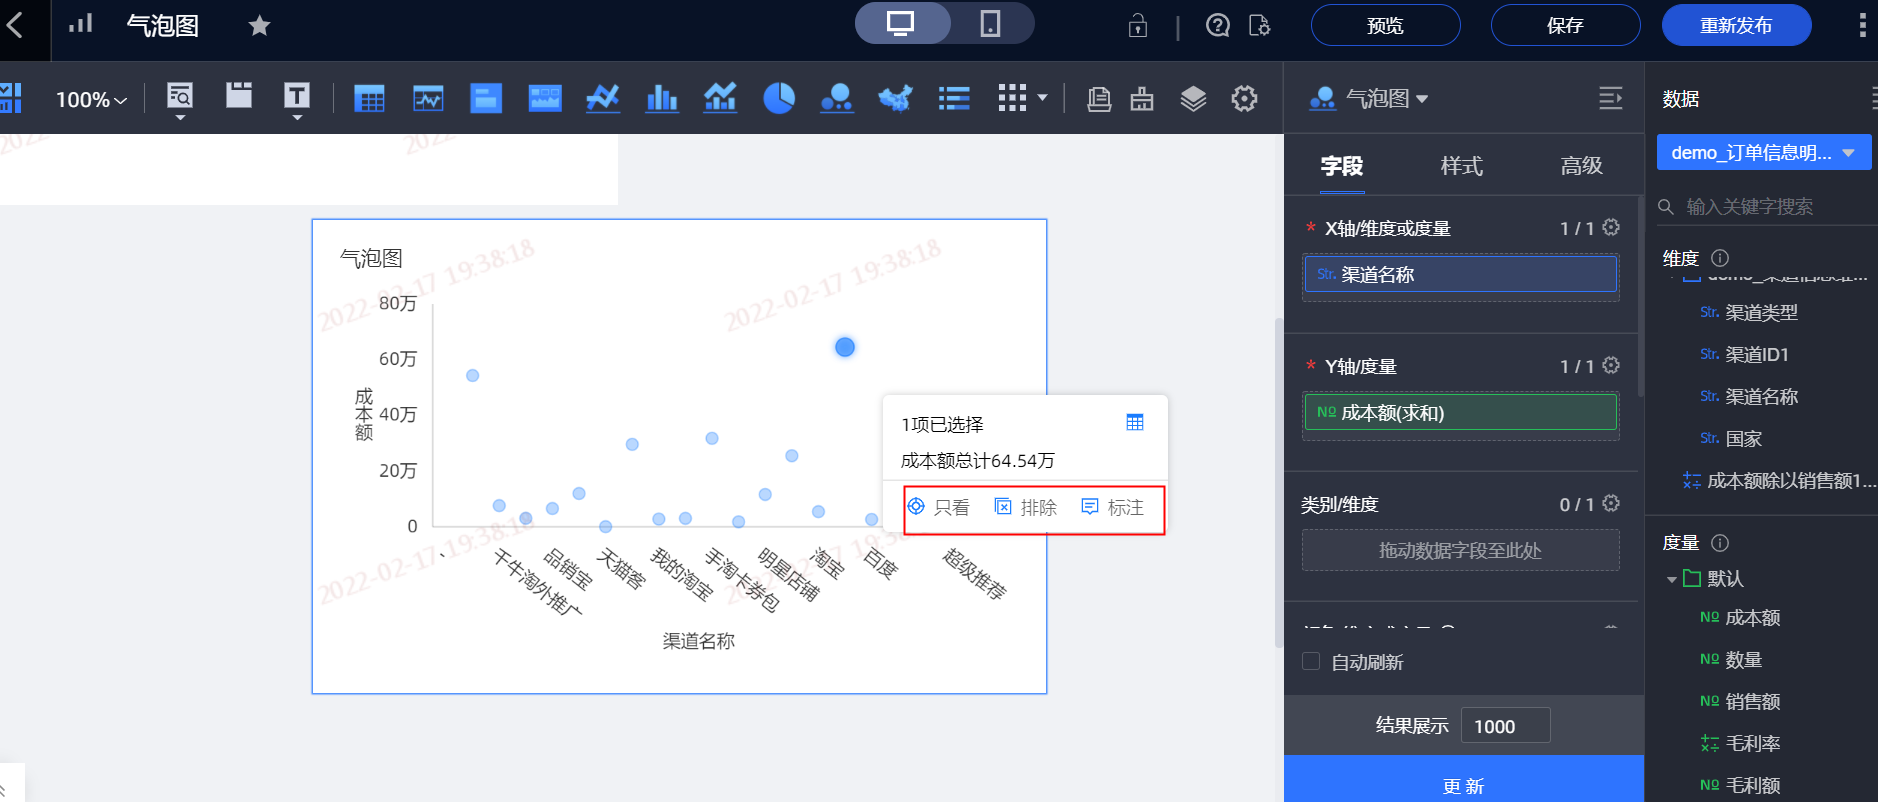Image resolution: width=1878 pixels, height=802 pixels.
Task: Open X轴 settings gear icon
Action: click(1611, 227)
